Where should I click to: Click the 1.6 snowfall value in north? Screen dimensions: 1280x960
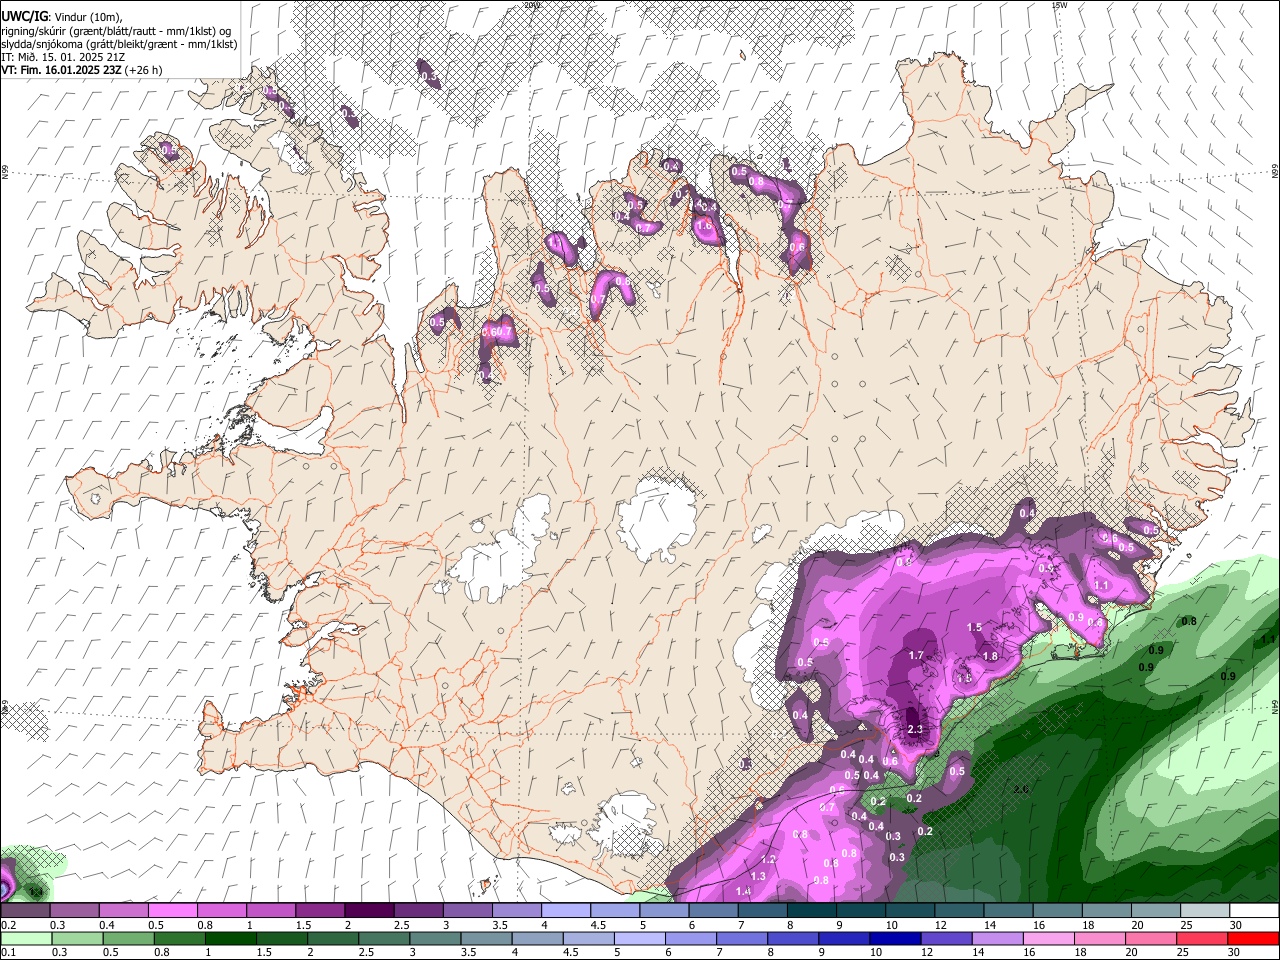(704, 226)
